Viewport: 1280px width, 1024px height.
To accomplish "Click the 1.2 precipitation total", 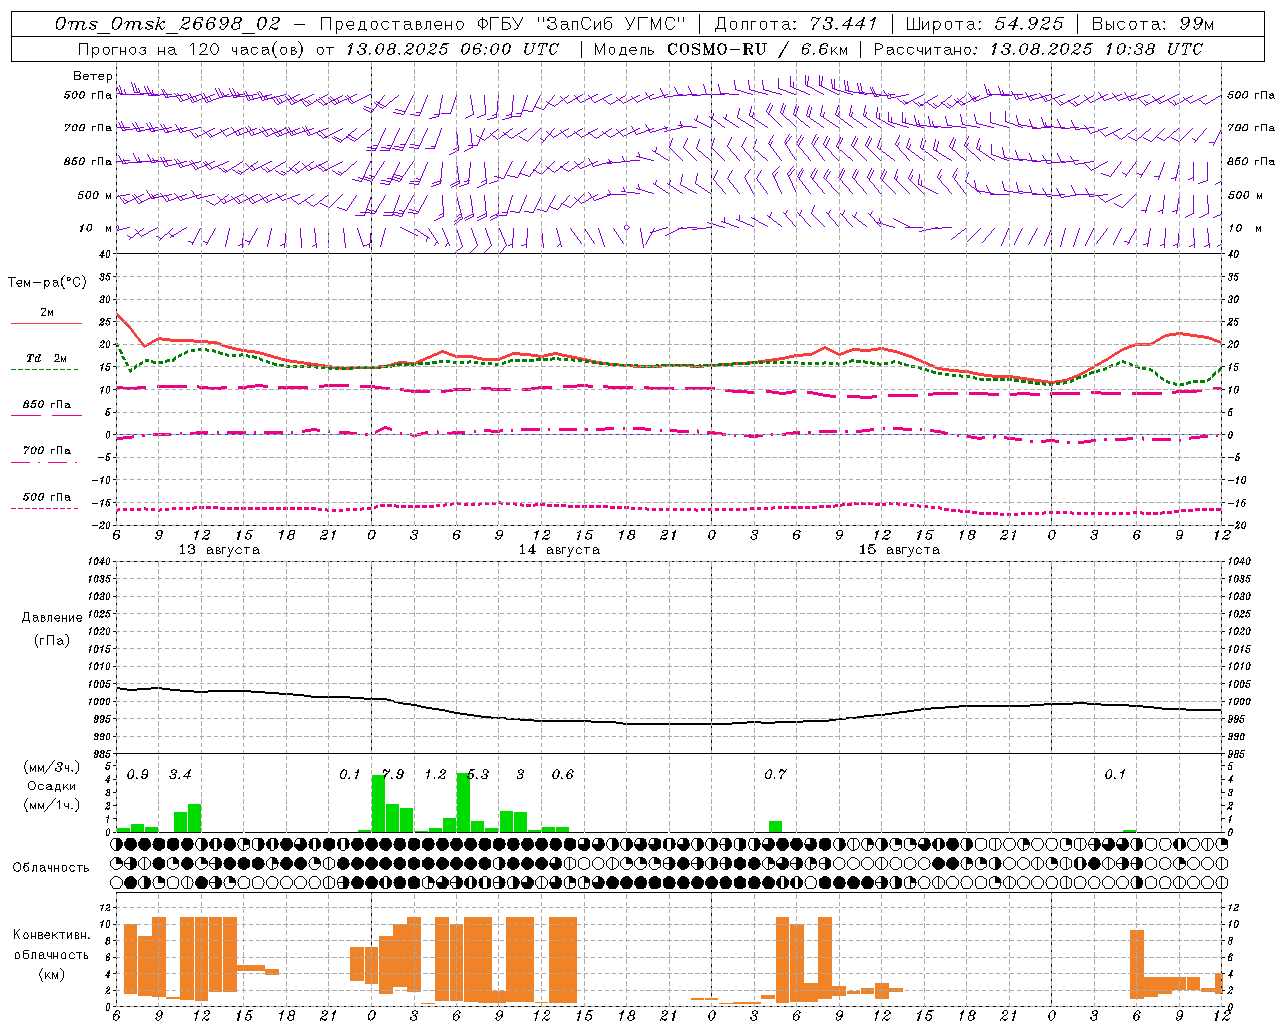I will 435,774.
